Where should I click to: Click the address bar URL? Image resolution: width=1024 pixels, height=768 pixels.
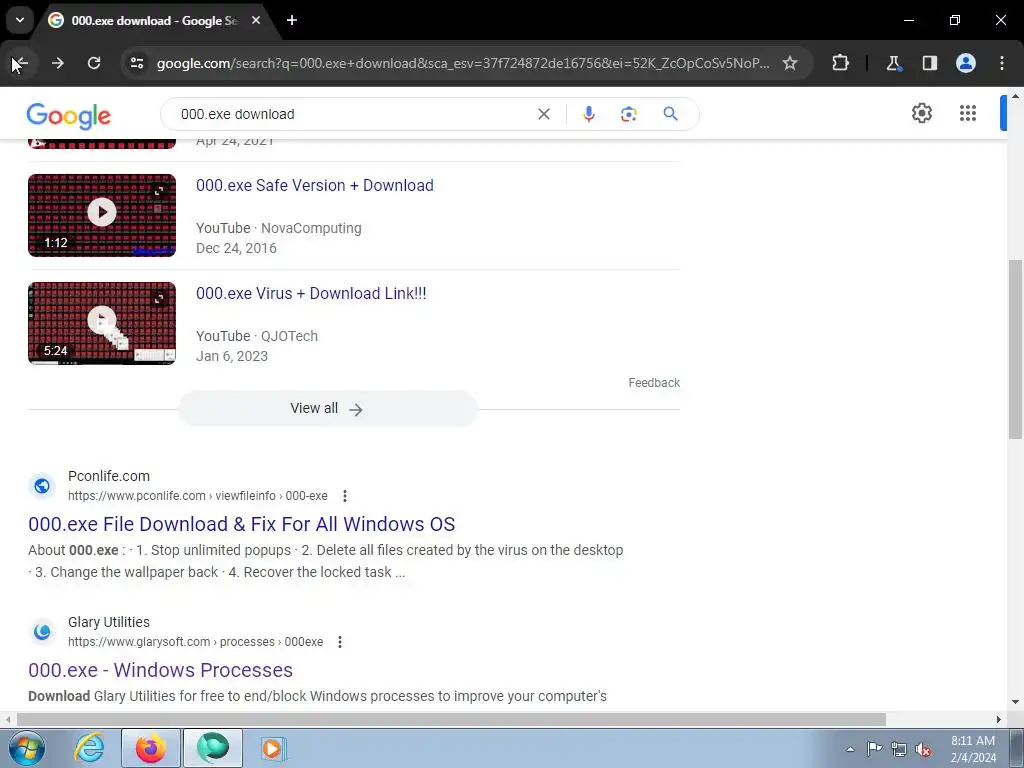(463, 63)
